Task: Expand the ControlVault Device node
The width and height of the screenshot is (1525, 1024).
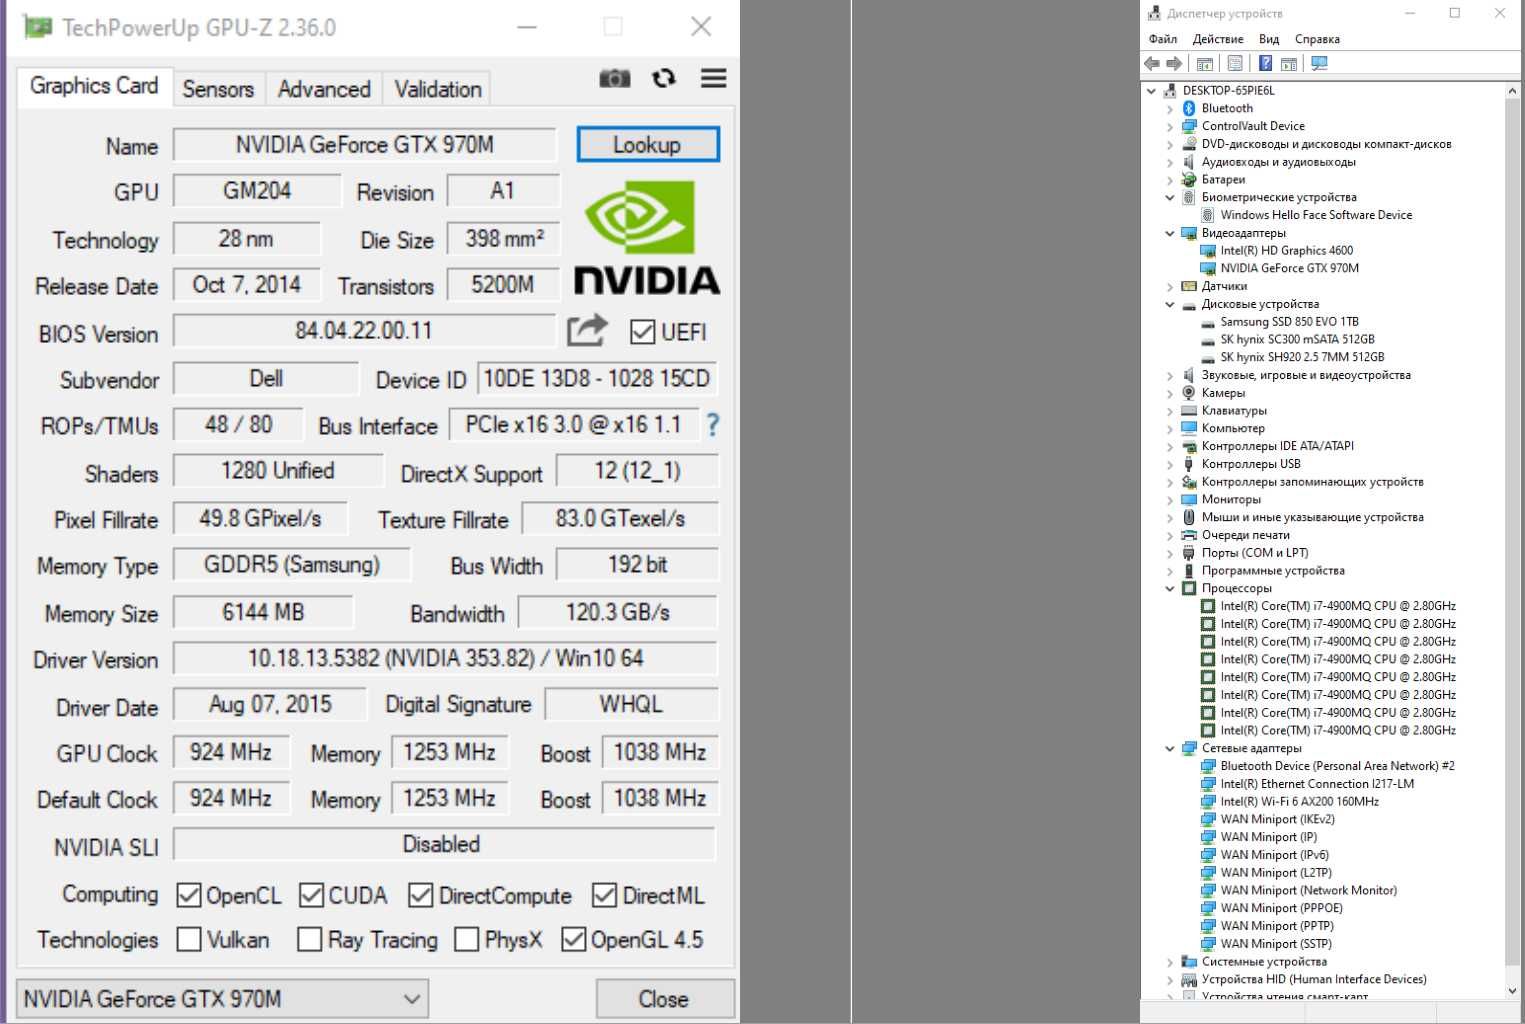Action: pyautogui.click(x=1170, y=126)
